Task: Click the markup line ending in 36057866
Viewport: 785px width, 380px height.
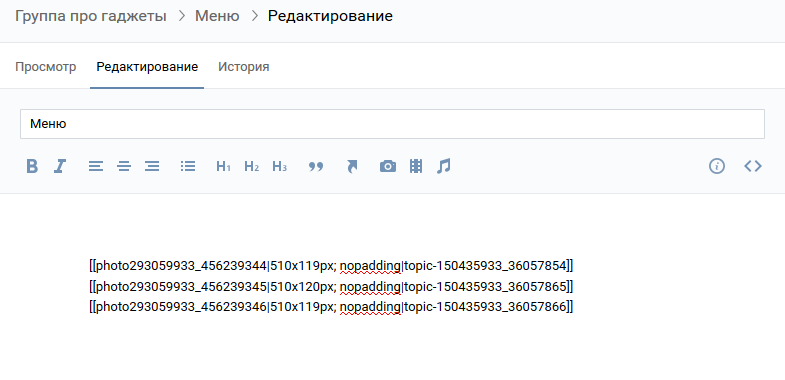Action: (x=331, y=307)
